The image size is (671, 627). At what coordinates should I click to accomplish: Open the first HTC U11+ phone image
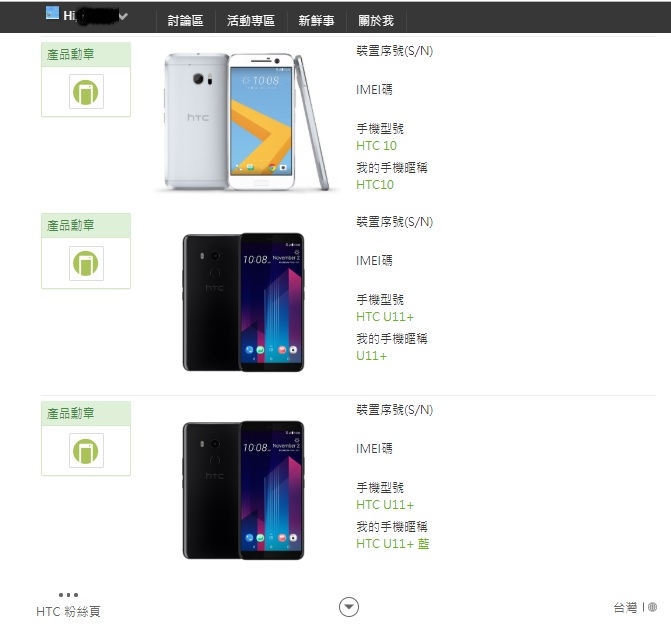(x=243, y=302)
